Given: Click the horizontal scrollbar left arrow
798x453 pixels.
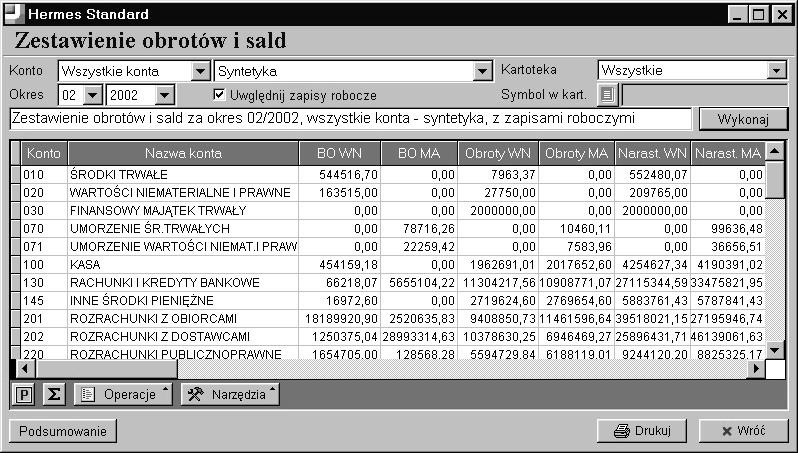Looking at the screenshot, I should click(24, 368).
